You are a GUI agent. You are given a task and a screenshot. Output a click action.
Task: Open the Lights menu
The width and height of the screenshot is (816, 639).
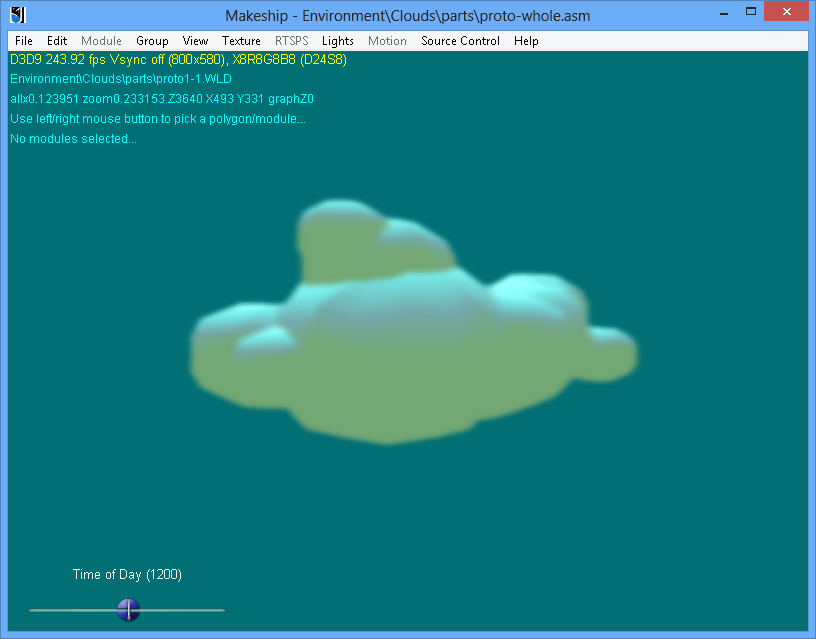tap(337, 41)
